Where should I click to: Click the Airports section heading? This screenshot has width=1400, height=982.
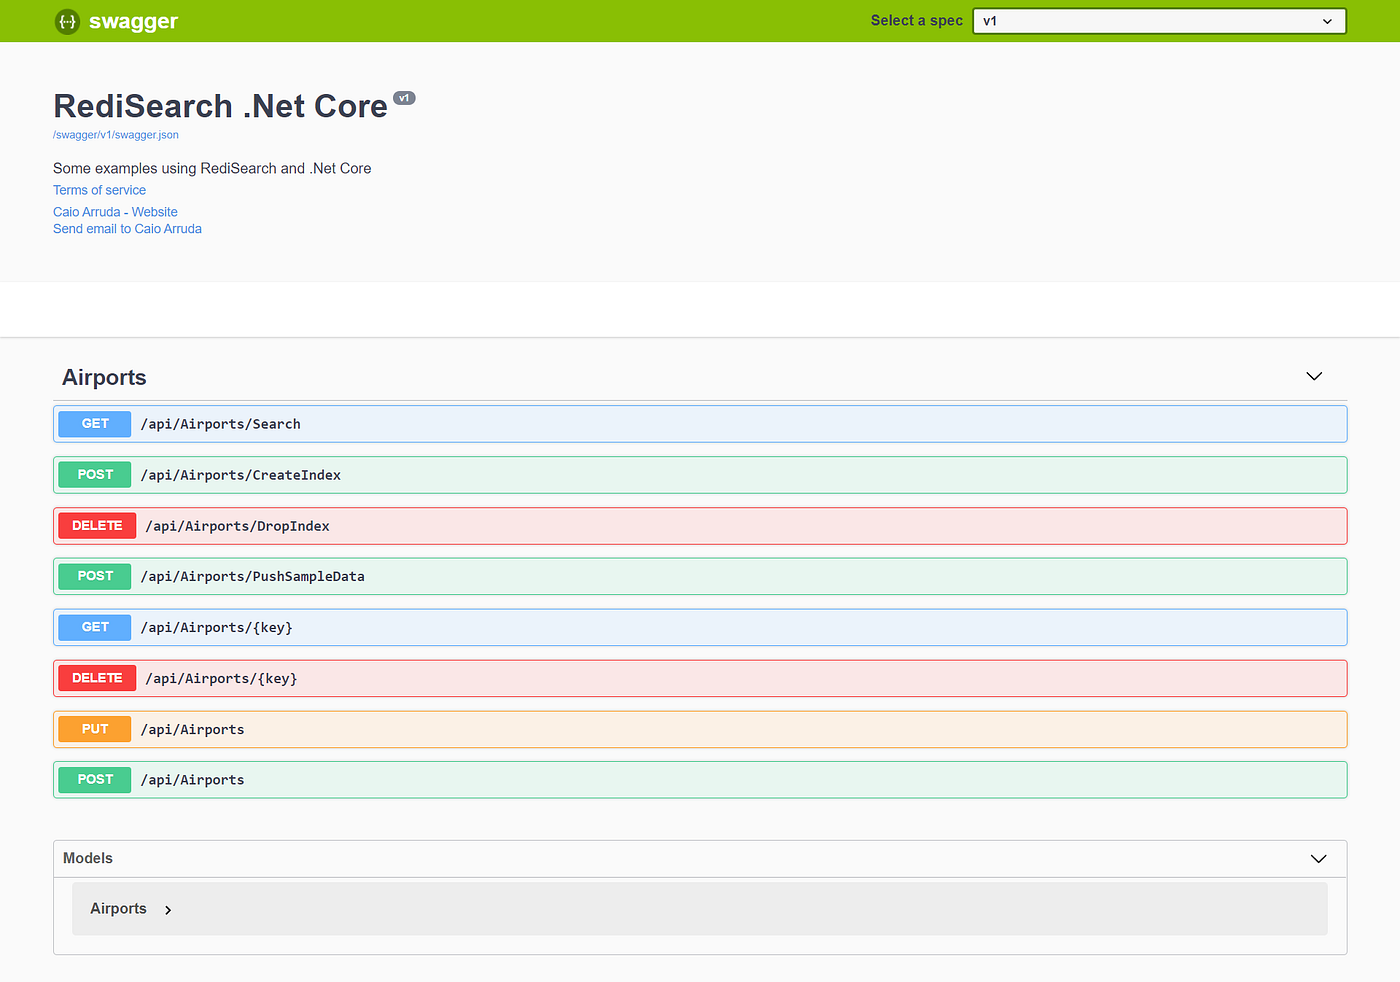103,377
